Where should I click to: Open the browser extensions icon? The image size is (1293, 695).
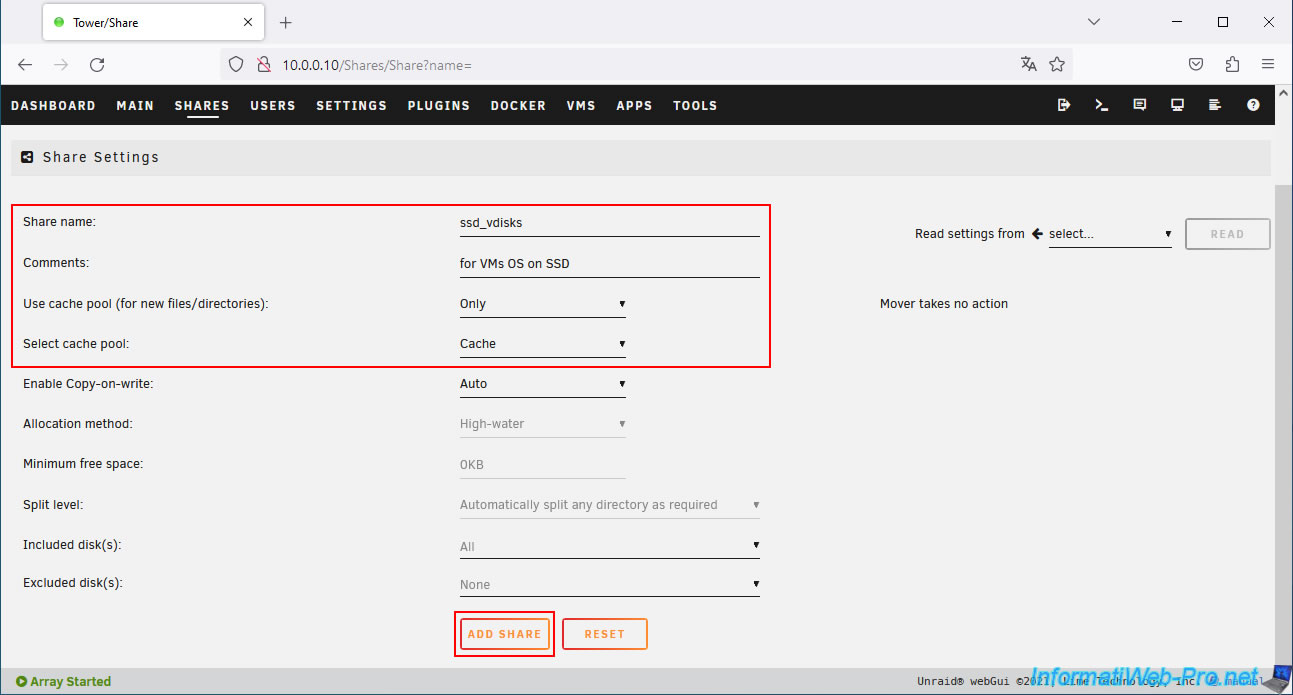click(x=1232, y=64)
